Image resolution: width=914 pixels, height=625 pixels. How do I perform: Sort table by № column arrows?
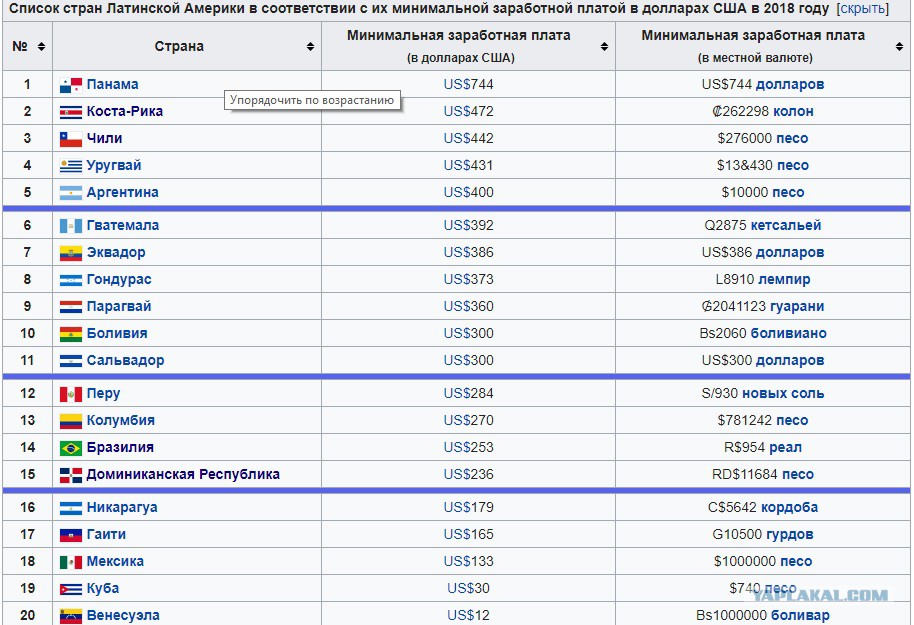point(41,47)
